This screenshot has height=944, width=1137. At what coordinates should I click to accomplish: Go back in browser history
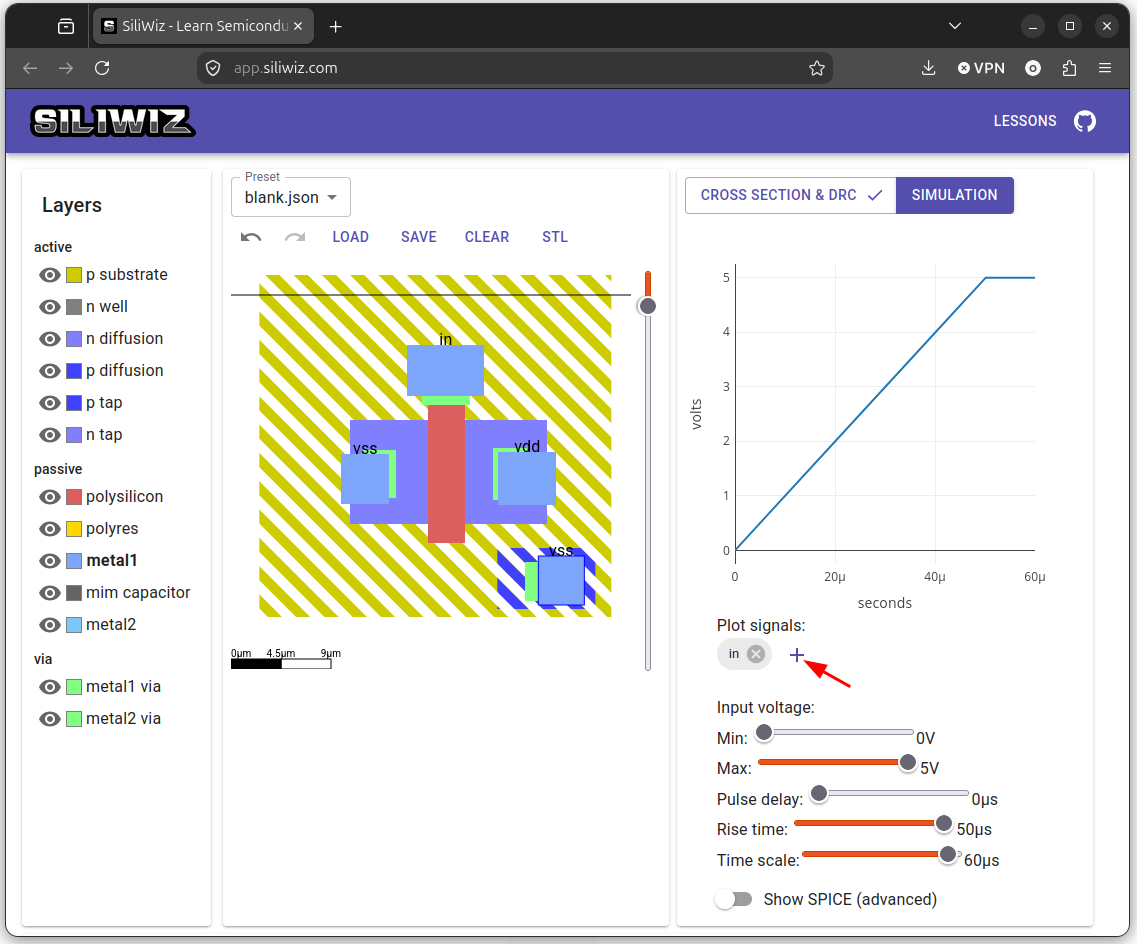click(30, 68)
